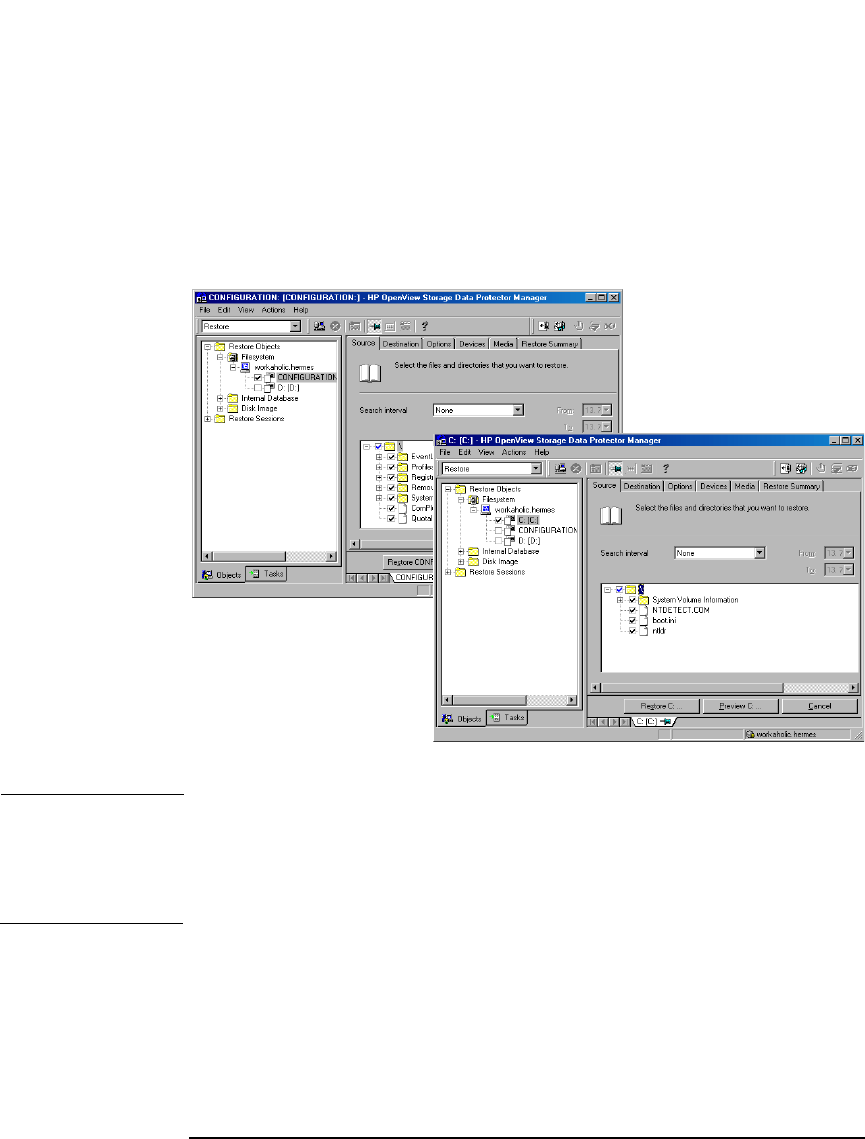Click the NTDETECT.COM file icon
This screenshot has width=865, height=1139.
[643, 610]
